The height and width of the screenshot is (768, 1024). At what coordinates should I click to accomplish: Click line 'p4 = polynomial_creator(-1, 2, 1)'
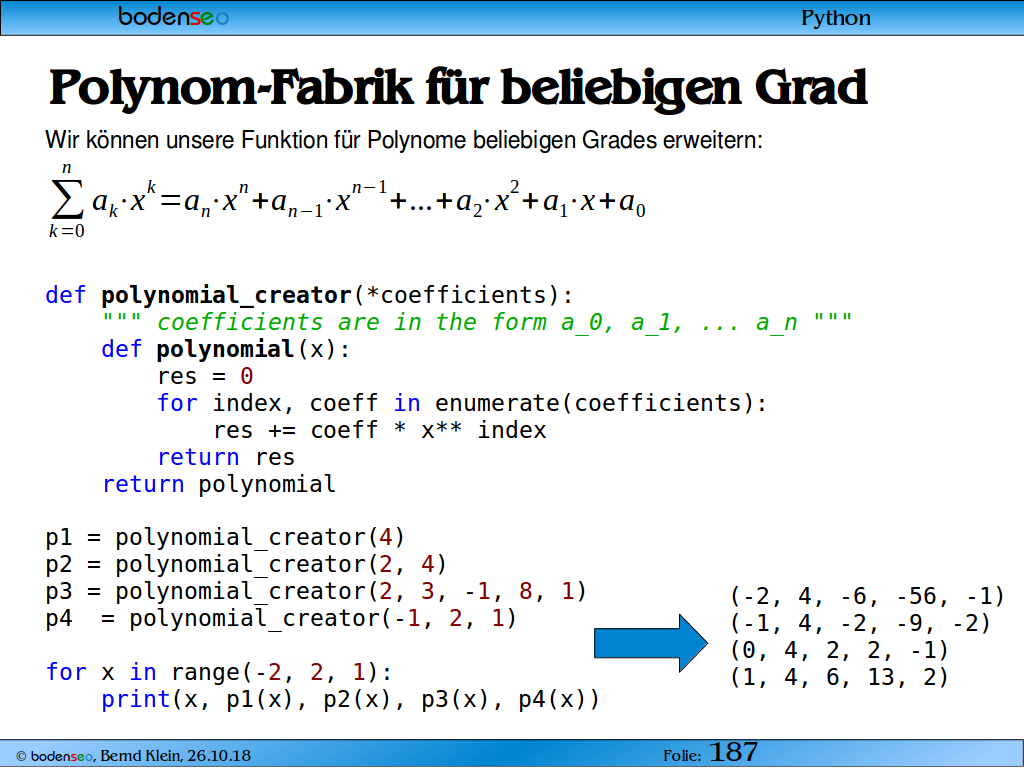coord(281,618)
